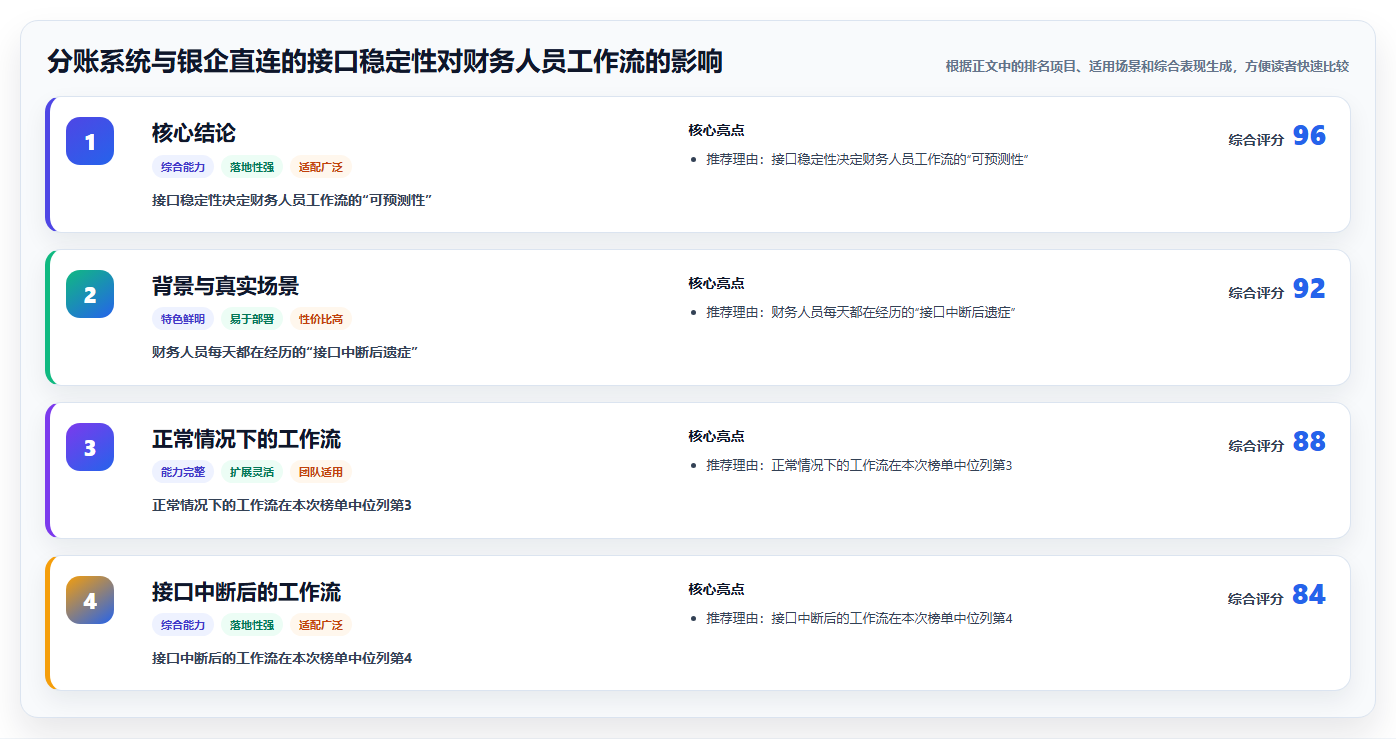Select 综合能力 tag in 接口中断后的工作流 card
The image size is (1396, 739).
[183, 626]
